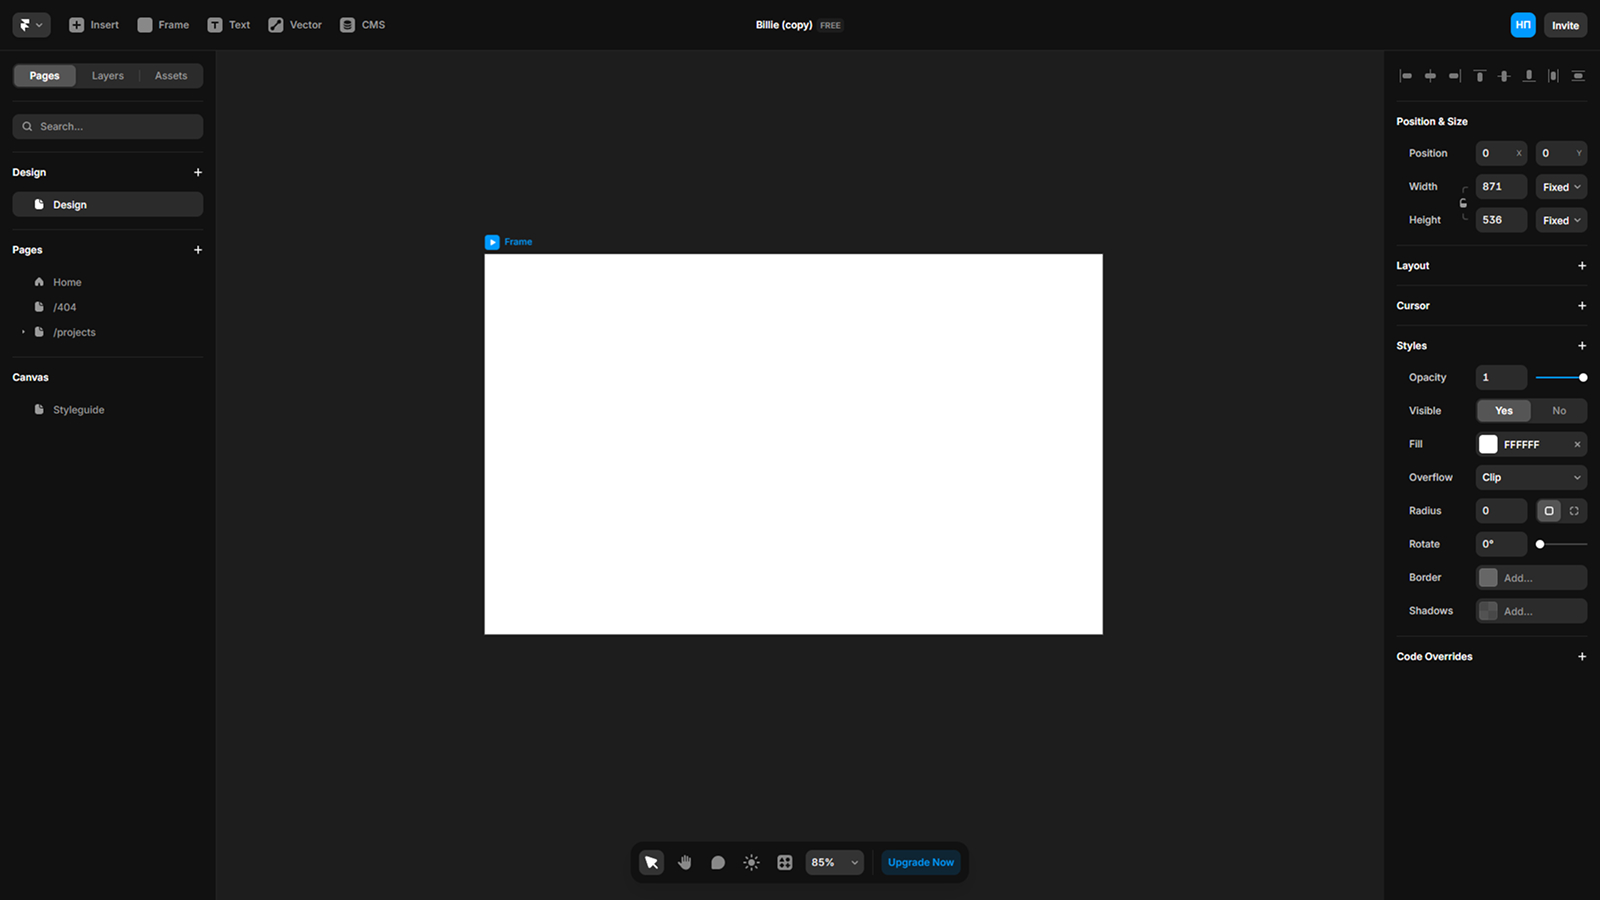Click the Upgrade Now button
This screenshot has height=900, width=1600.
click(x=920, y=862)
